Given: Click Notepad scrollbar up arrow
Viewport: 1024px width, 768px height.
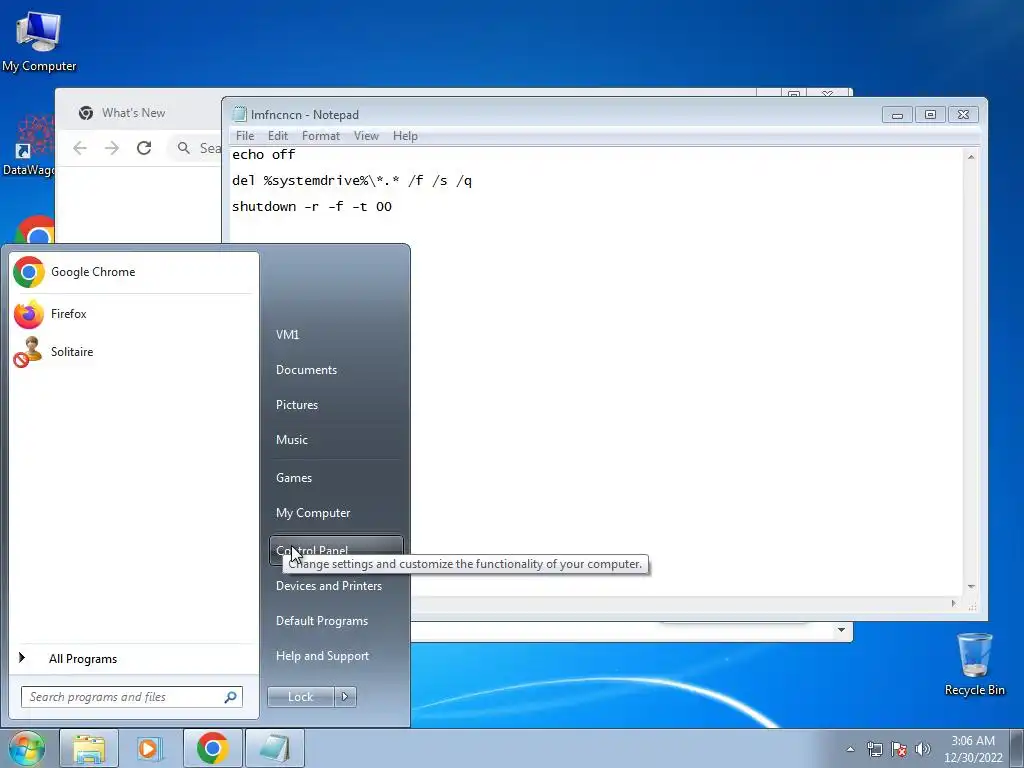Looking at the screenshot, I should (x=971, y=157).
